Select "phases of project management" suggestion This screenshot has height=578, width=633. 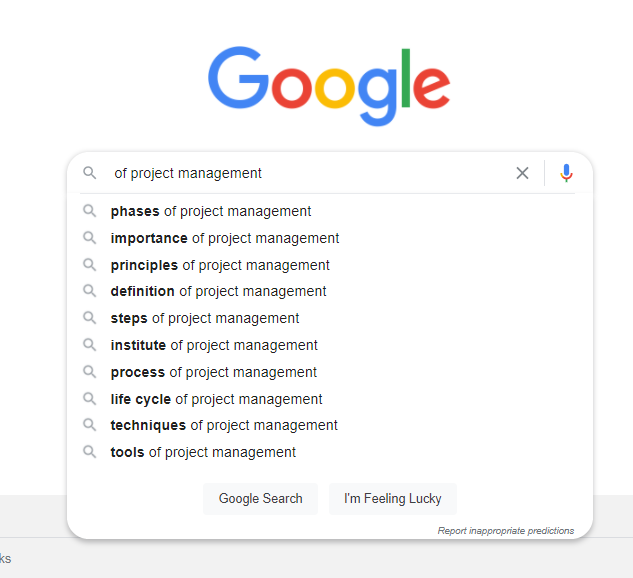[x=211, y=211]
